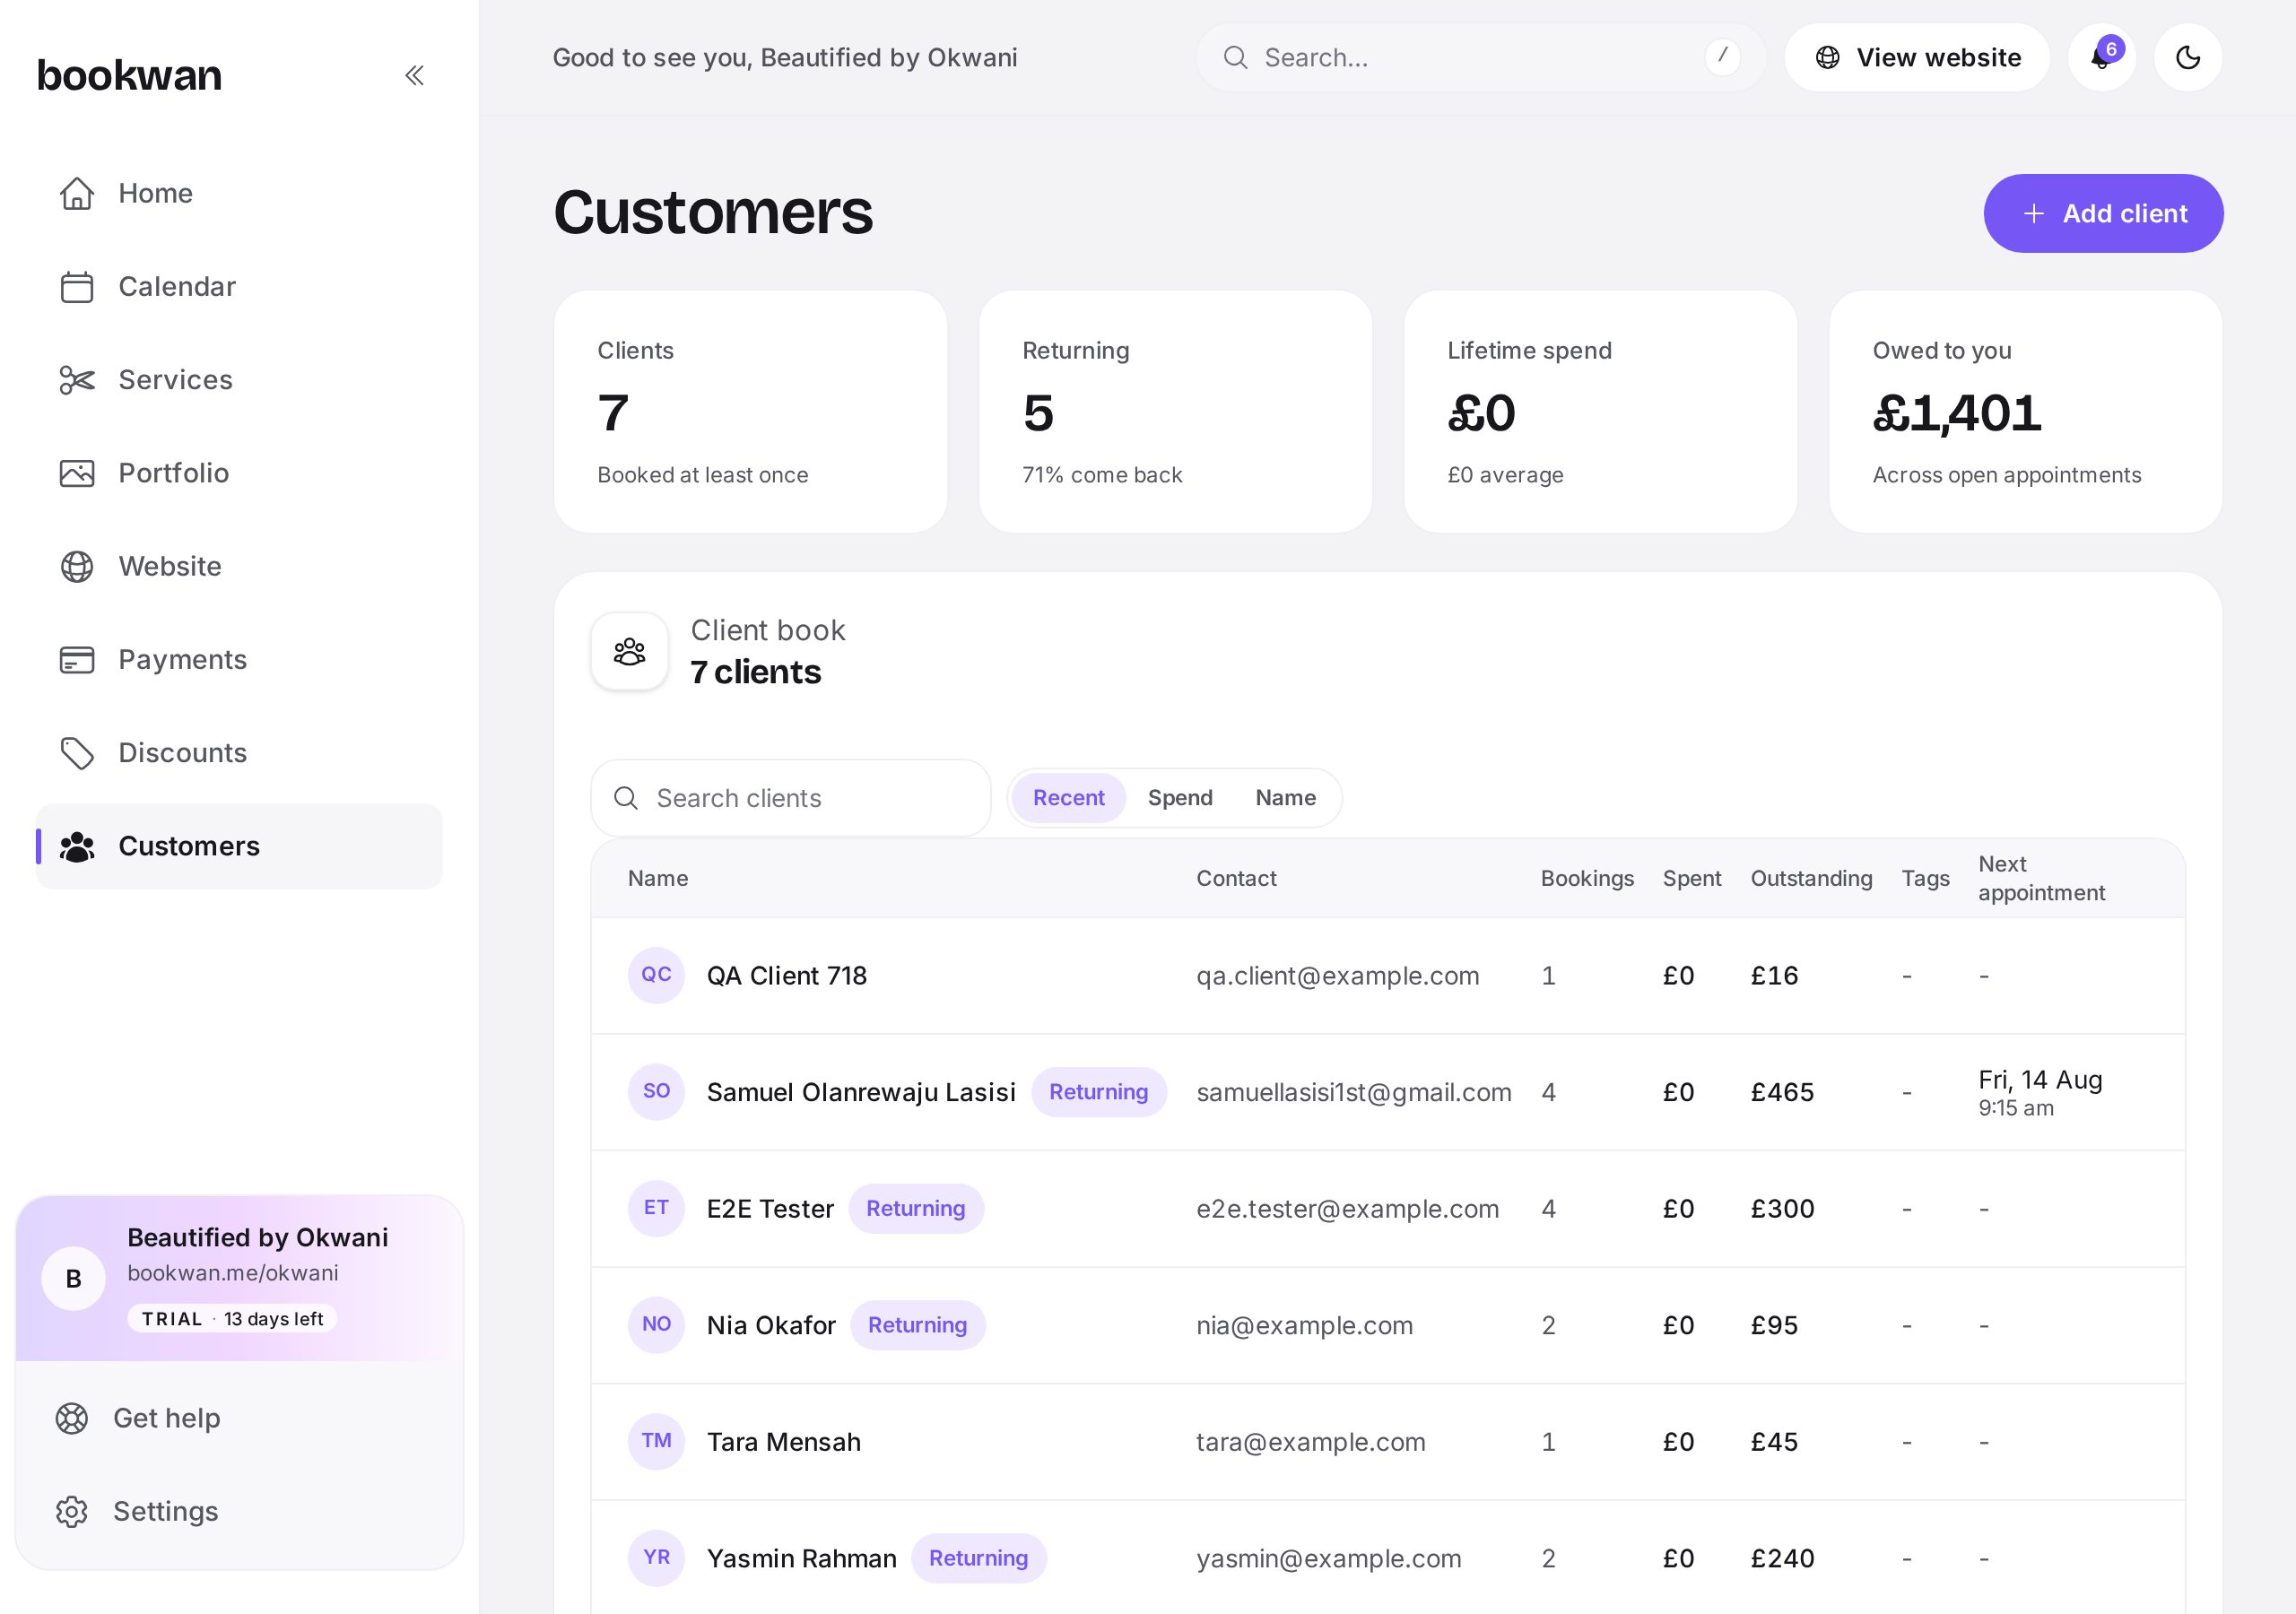2296x1614 pixels.
Task: Sort clients by Name tab
Action: coord(1285,798)
